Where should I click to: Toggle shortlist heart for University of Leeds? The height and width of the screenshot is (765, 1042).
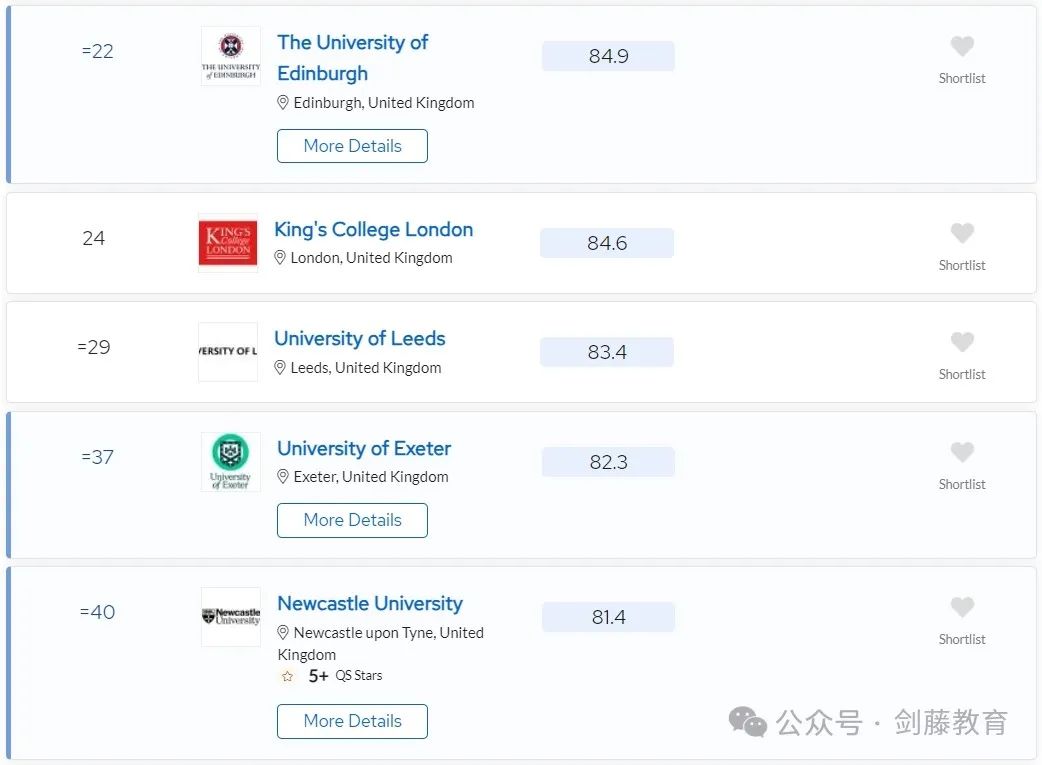(962, 342)
